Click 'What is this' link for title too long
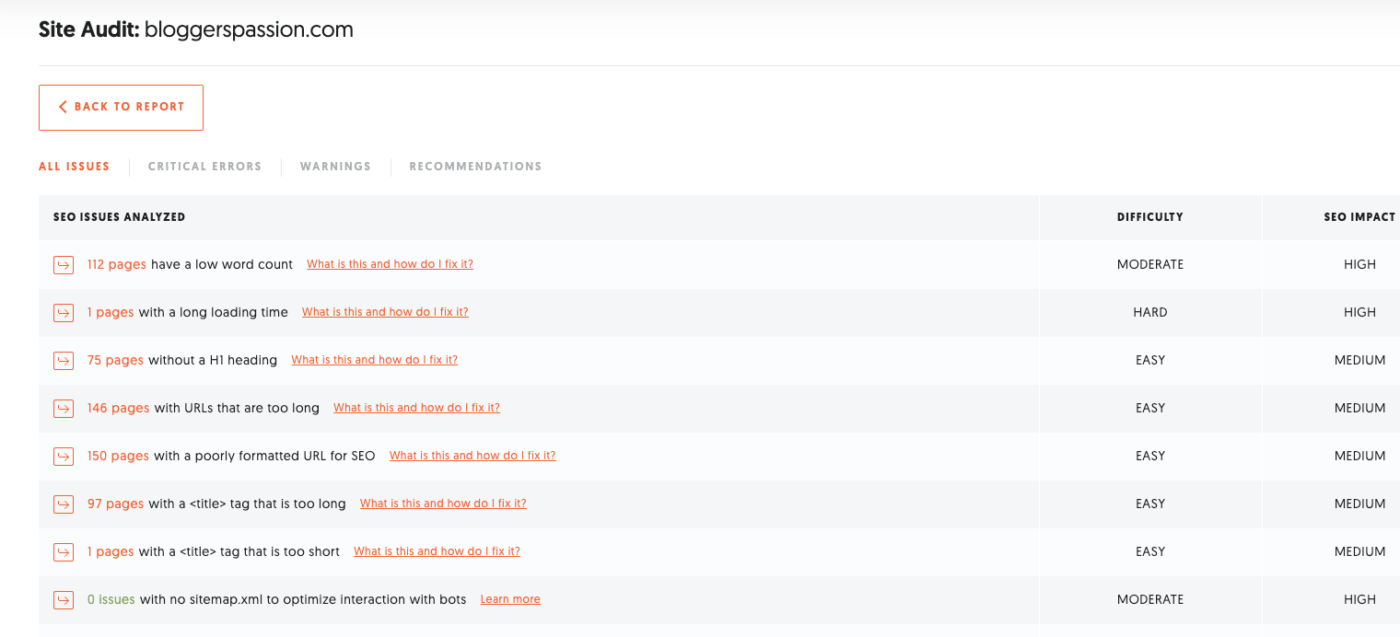 [443, 504]
